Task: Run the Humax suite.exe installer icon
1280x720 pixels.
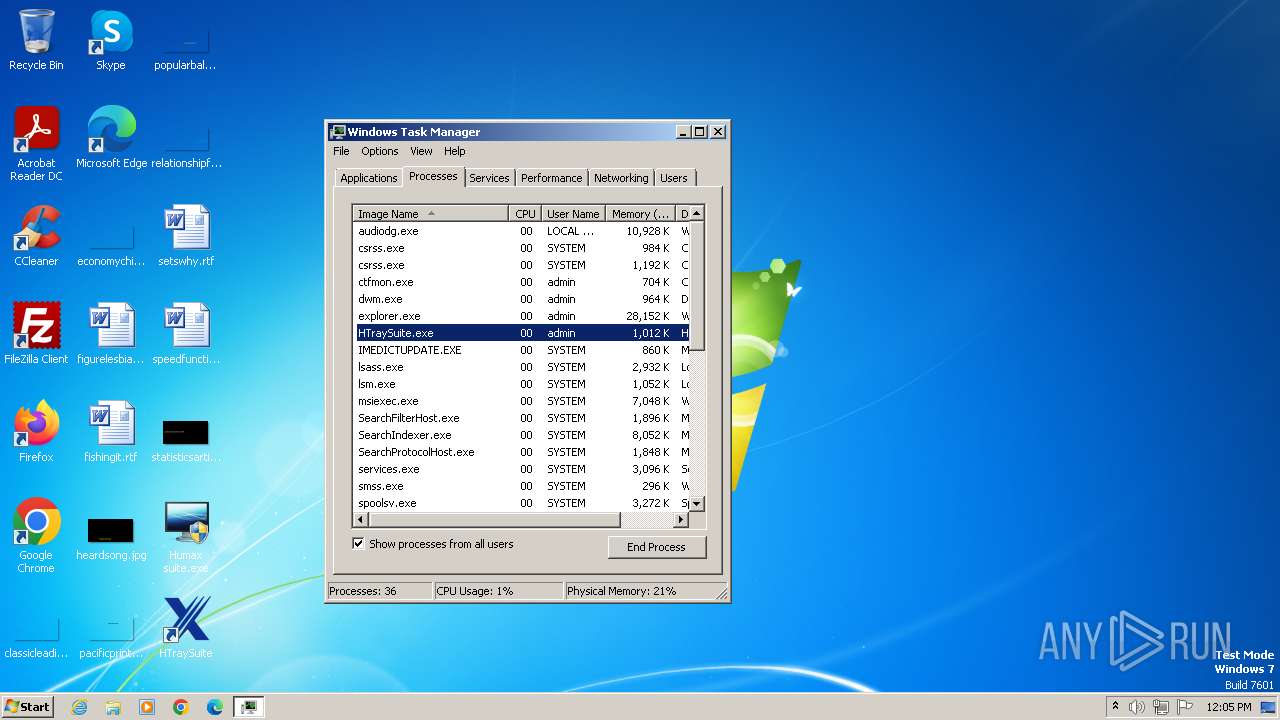Action: point(186,535)
